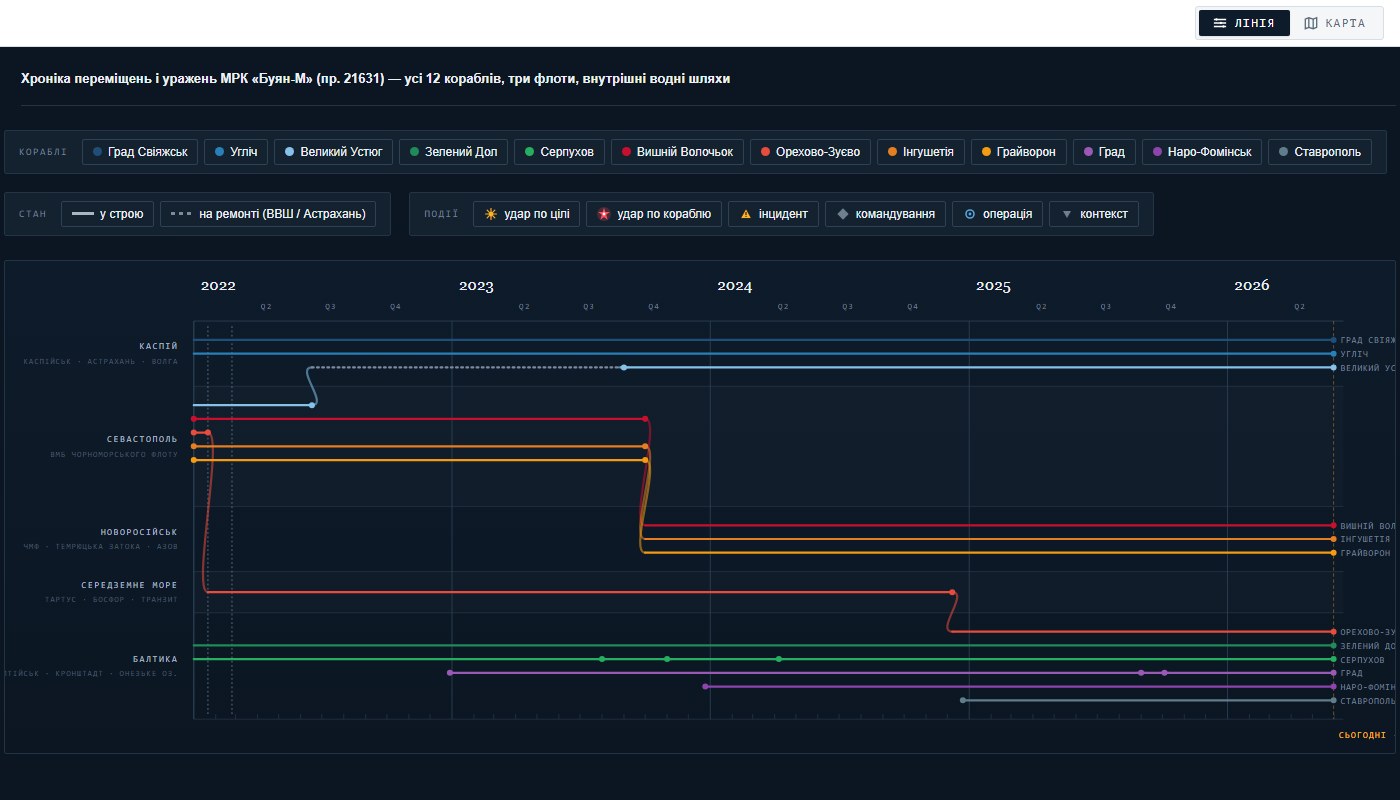Select the ЛІНІЯ timeline view tab
This screenshot has width=1400, height=800.
click(x=1244, y=23)
